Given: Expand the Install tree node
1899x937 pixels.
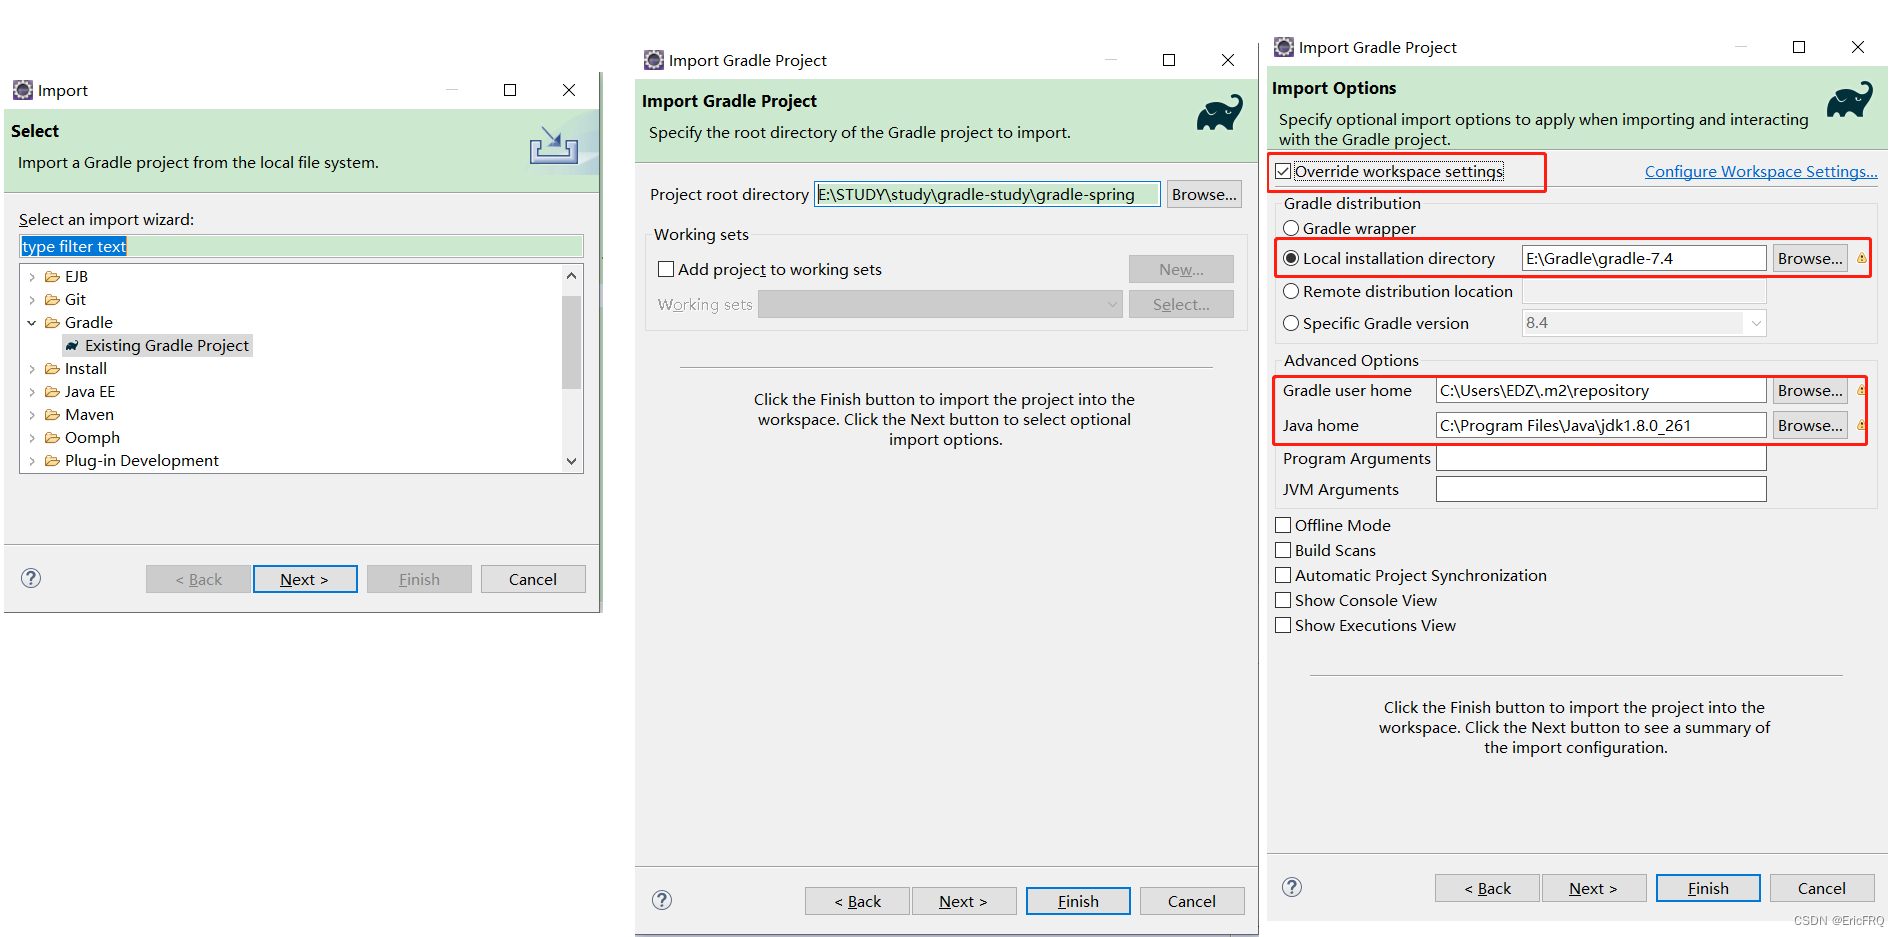Looking at the screenshot, I should tap(32, 369).
